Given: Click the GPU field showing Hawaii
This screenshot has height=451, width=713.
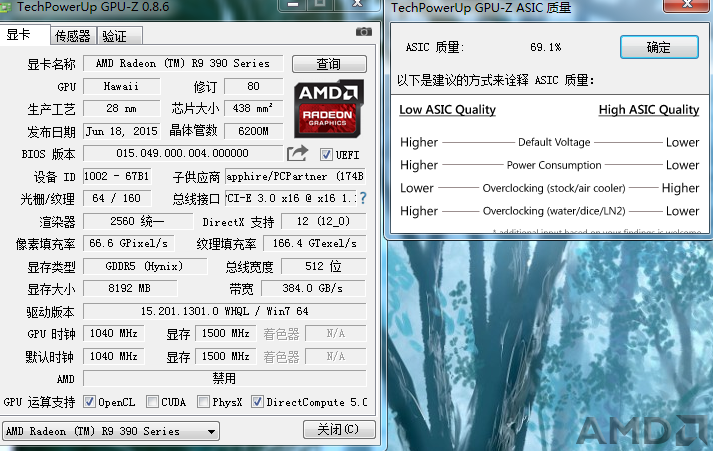Looking at the screenshot, I should coord(122,86).
